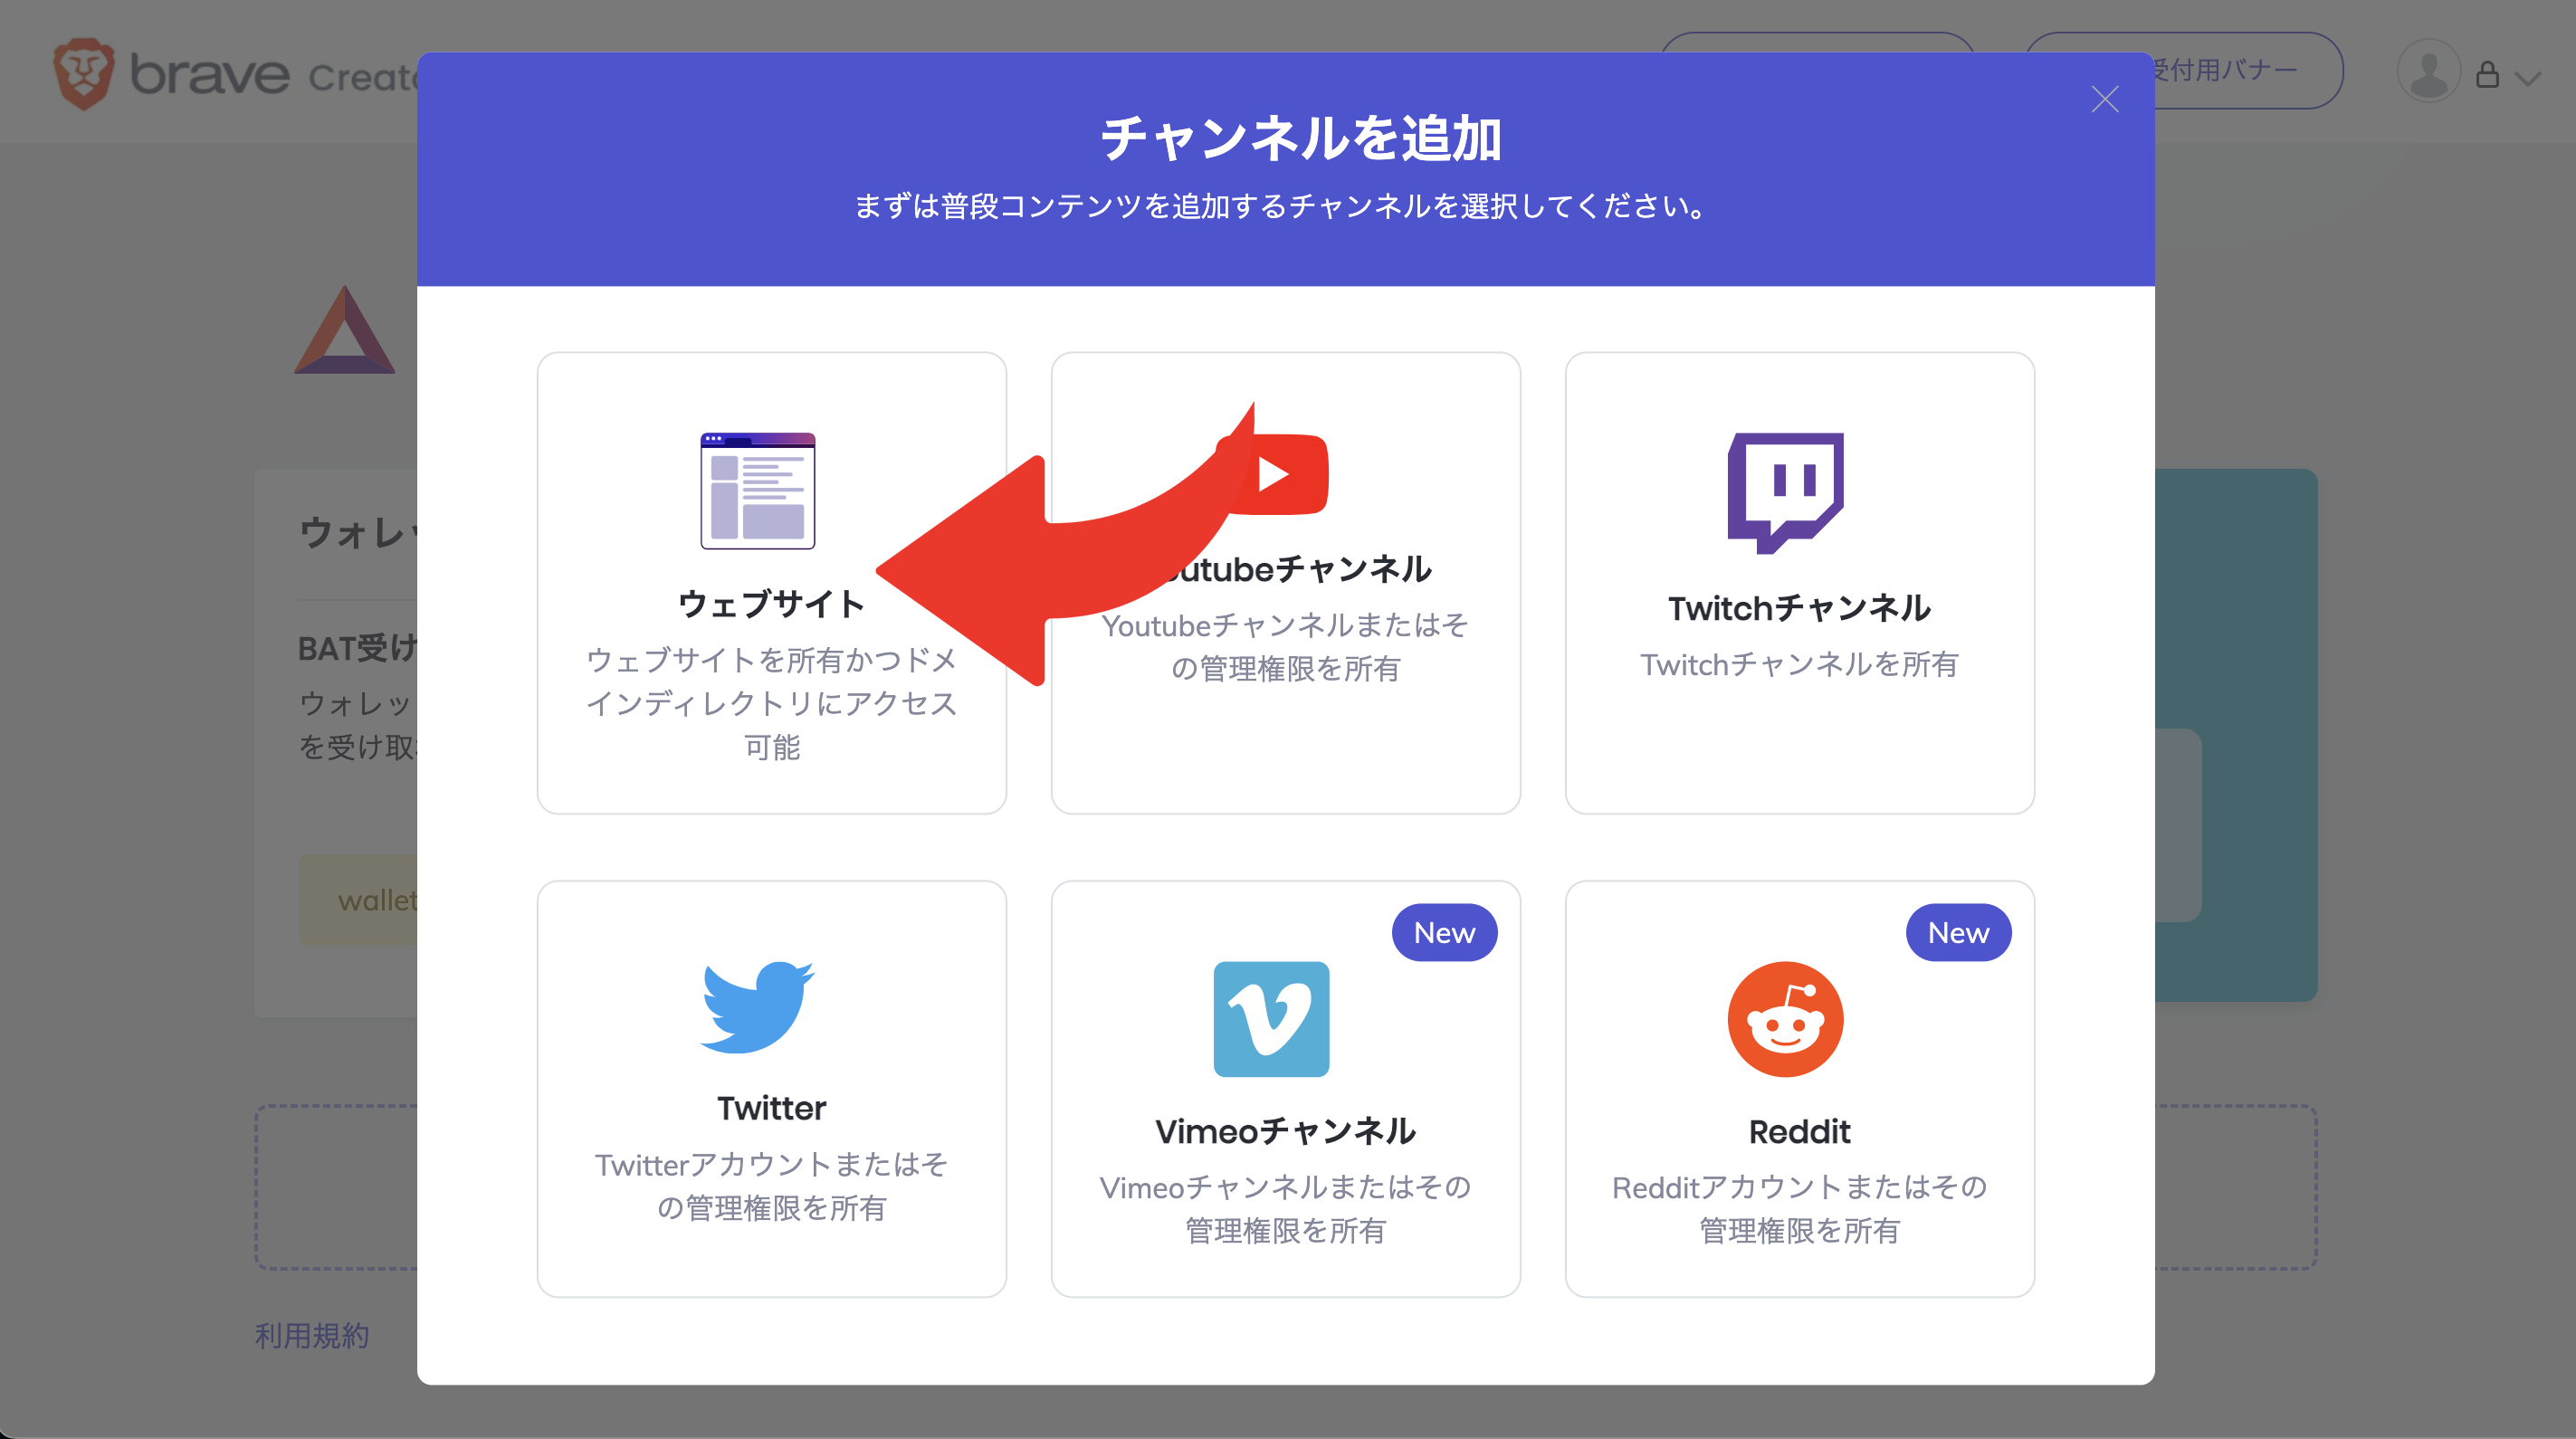
Task: Select the Reddit channel title
Action: coord(1799,1131)
